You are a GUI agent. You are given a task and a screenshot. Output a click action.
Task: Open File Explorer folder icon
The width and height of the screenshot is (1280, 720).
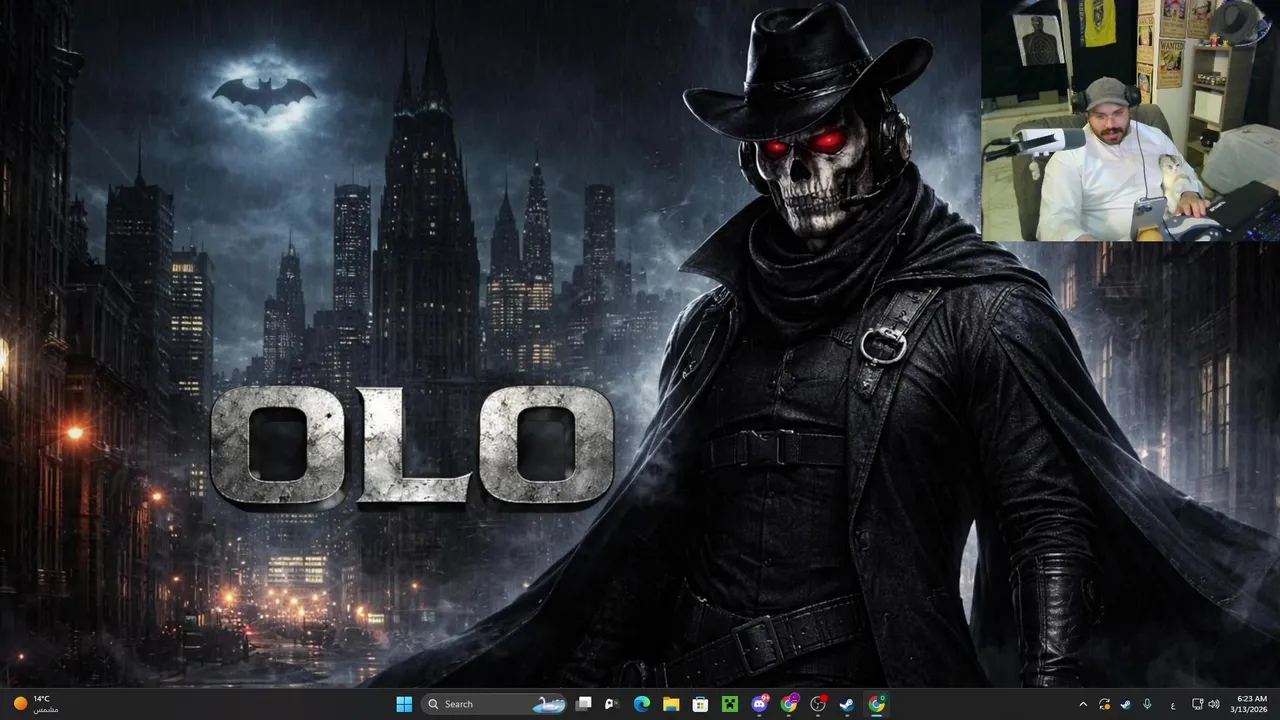(671, 704)
